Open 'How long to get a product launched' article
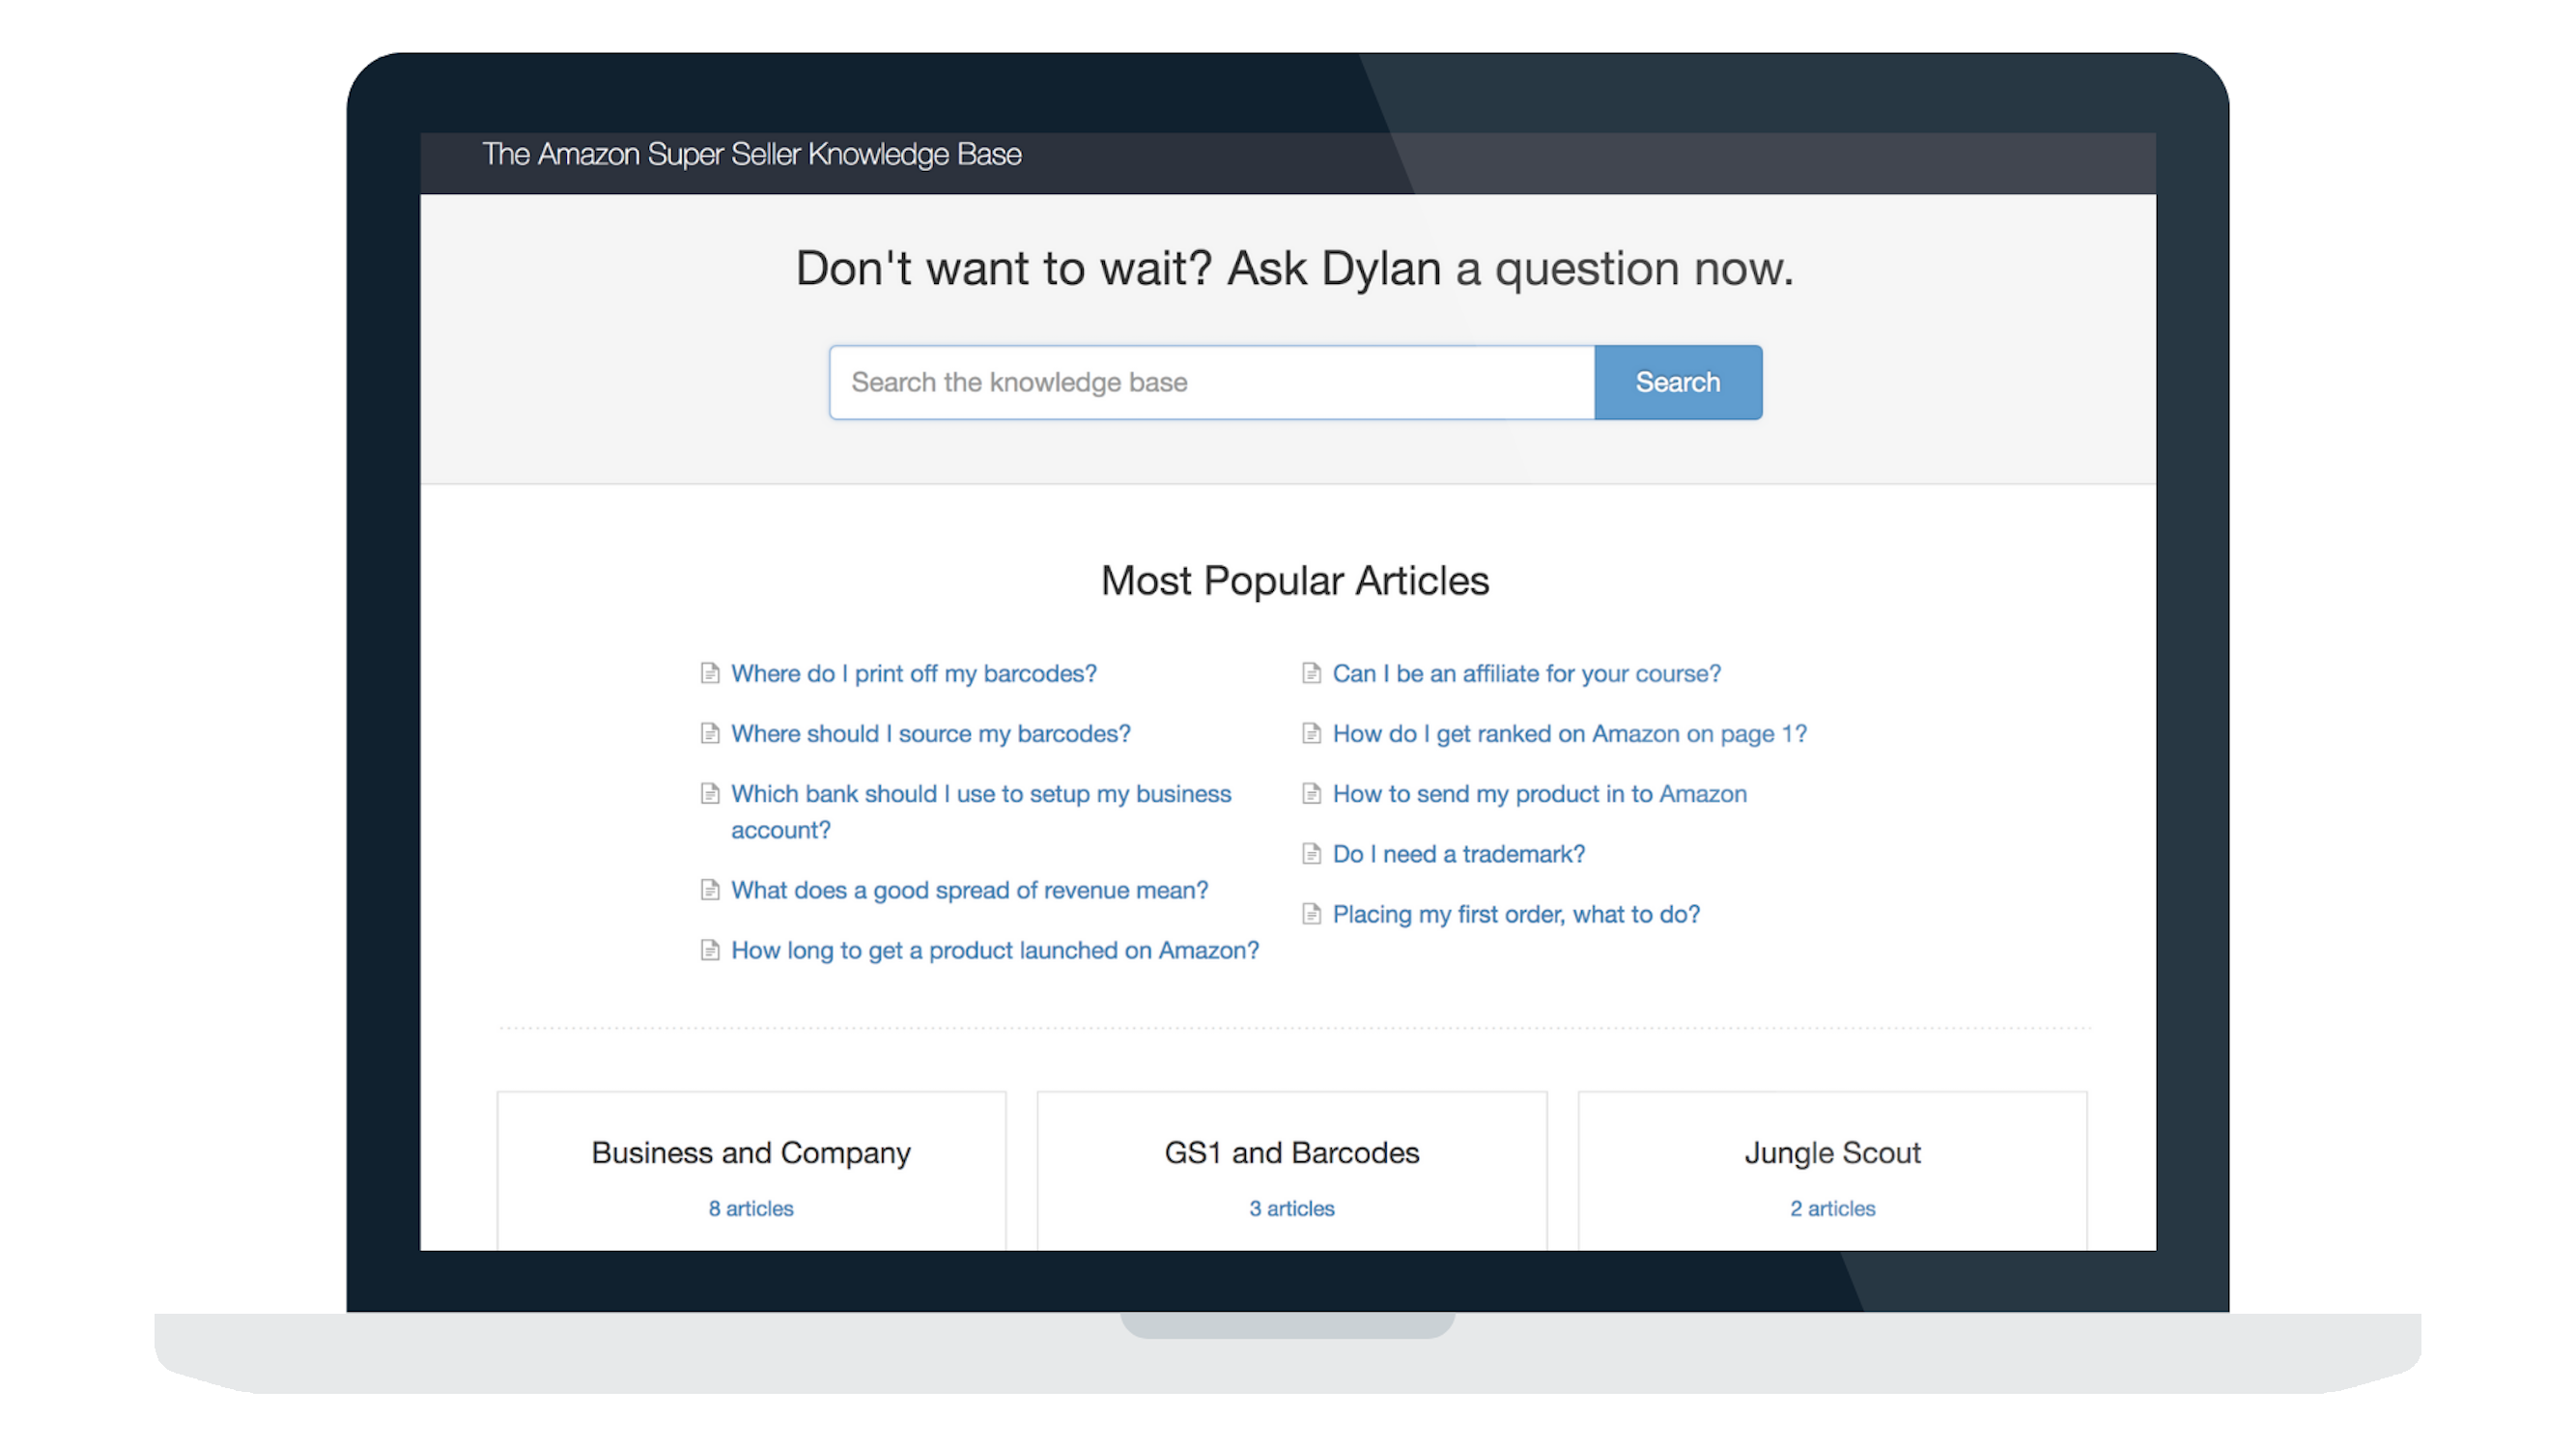 pyautogui.click(x=995, y=950)
